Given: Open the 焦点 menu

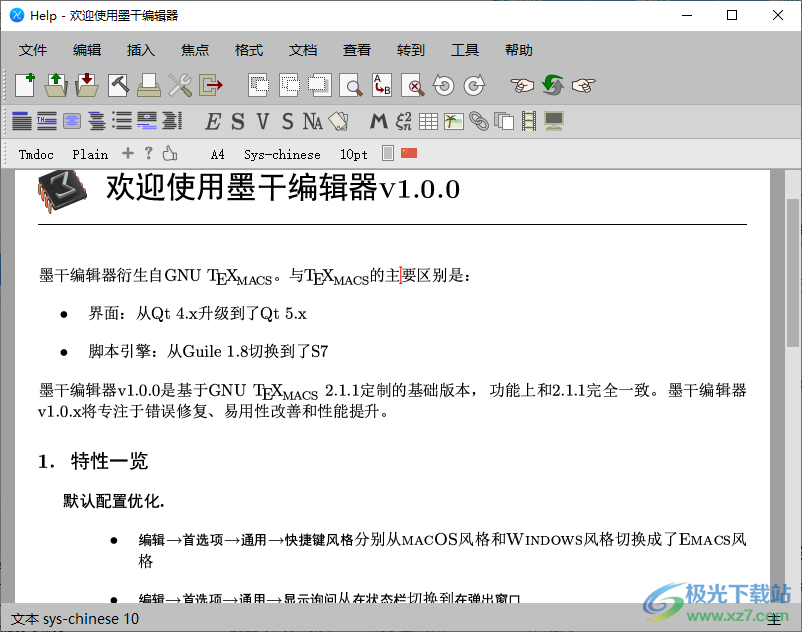Looking at the screenshot, I should click(195, 50).
